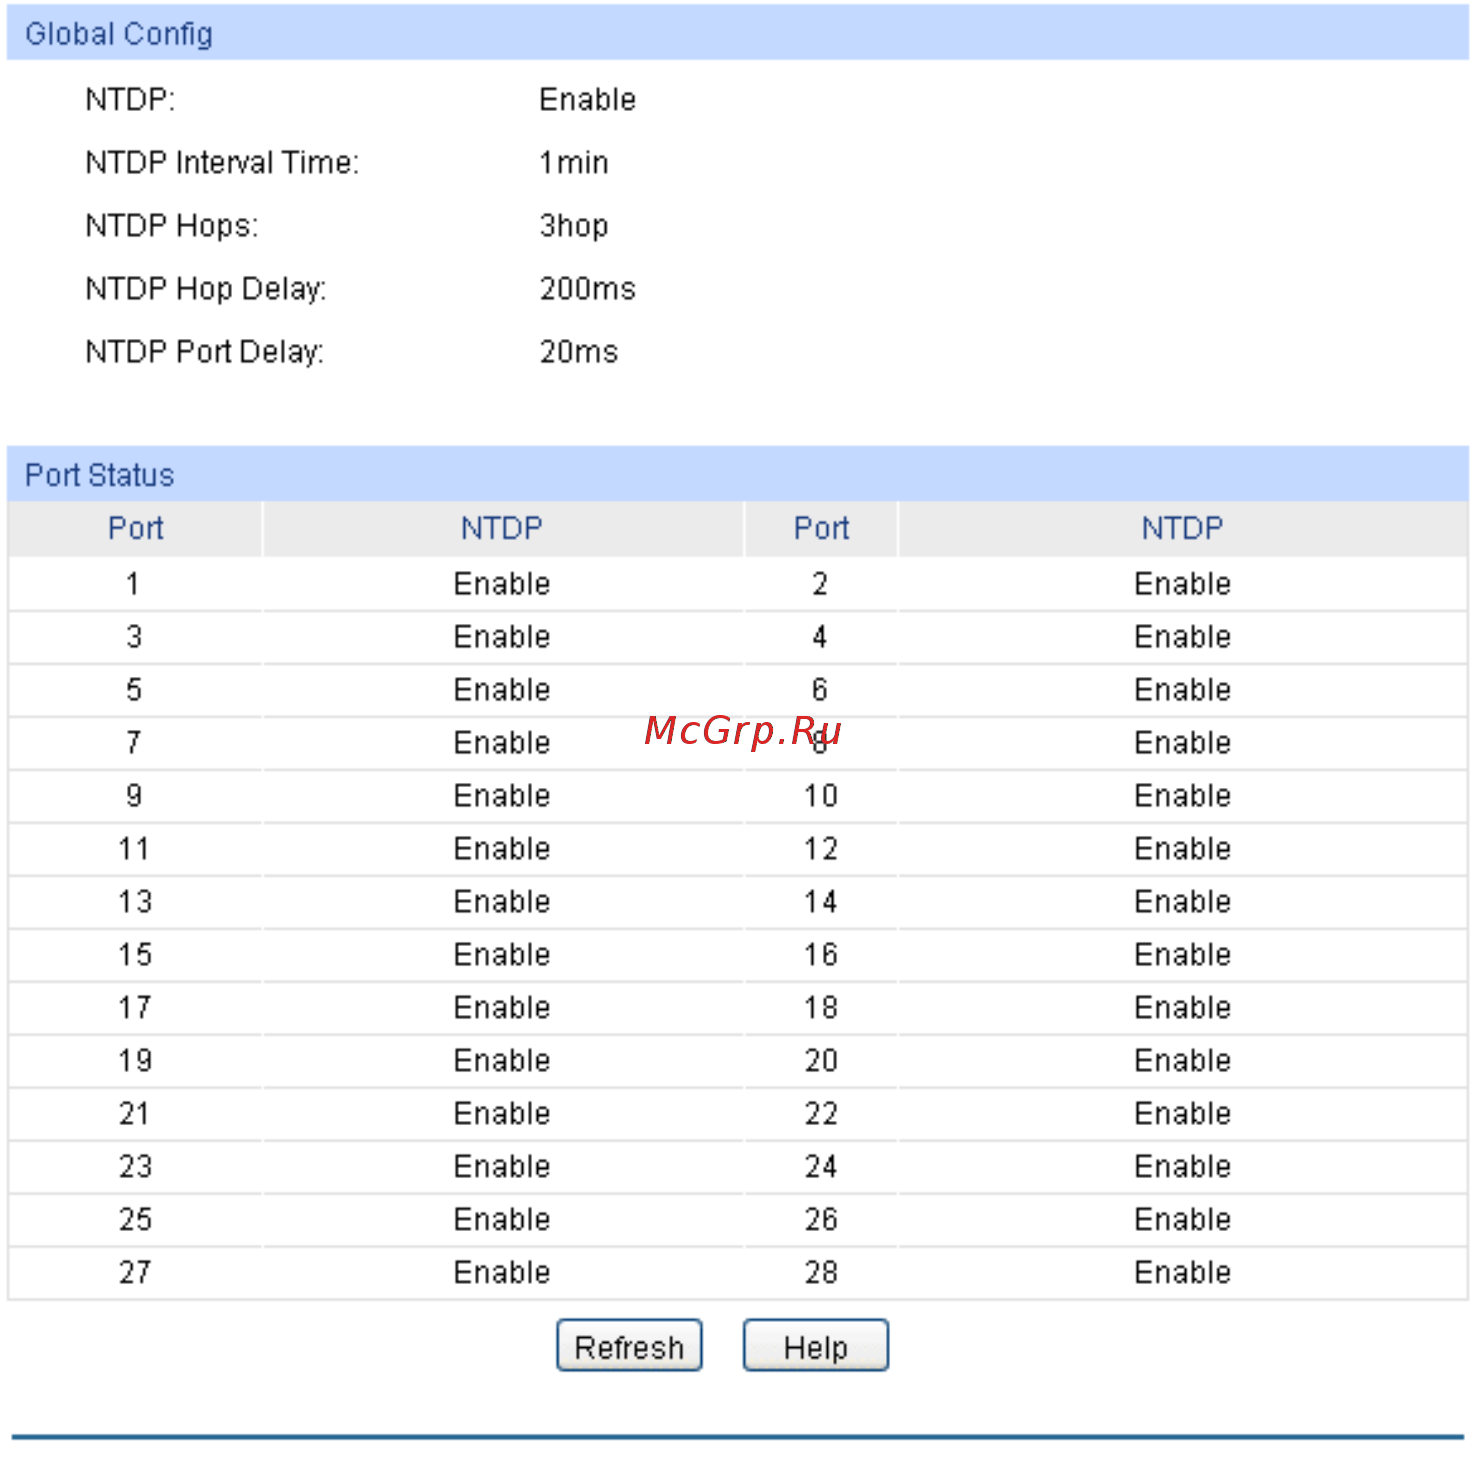This screenshot has width=1475, height=1458.
Task: Click the NTDP Hops label
Action: pos(171,226)
